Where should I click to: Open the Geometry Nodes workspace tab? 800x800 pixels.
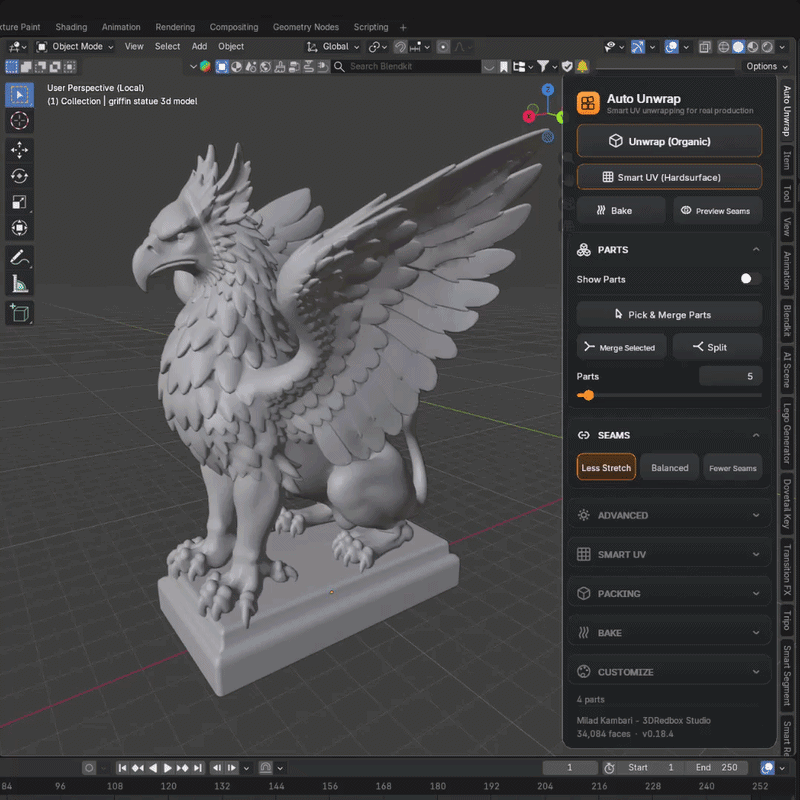point(306,27)
